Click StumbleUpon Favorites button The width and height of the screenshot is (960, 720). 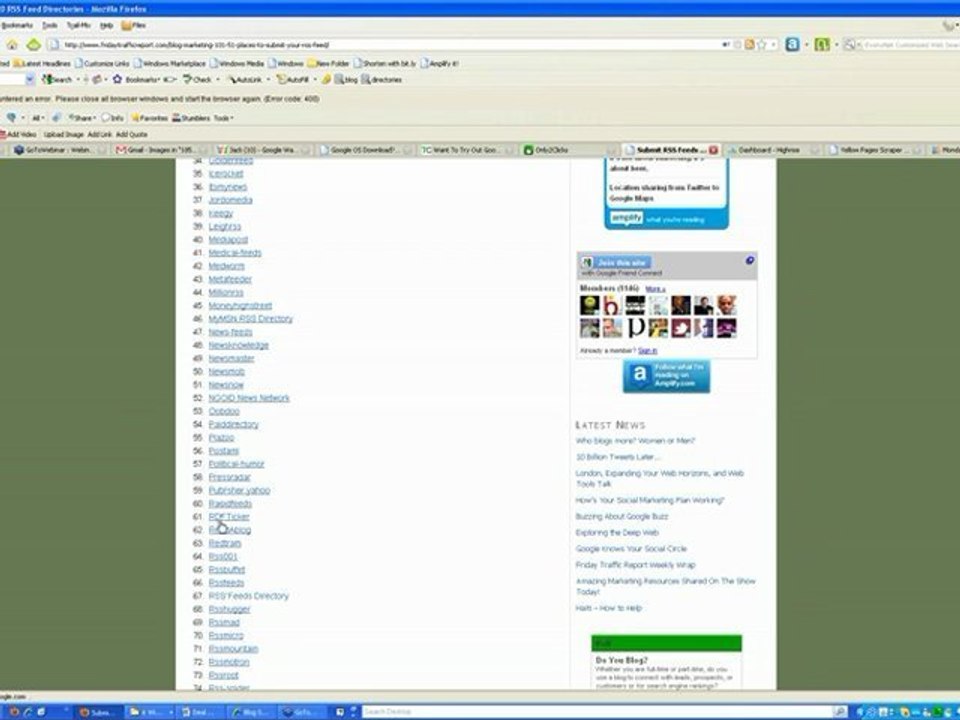point(149,118)
